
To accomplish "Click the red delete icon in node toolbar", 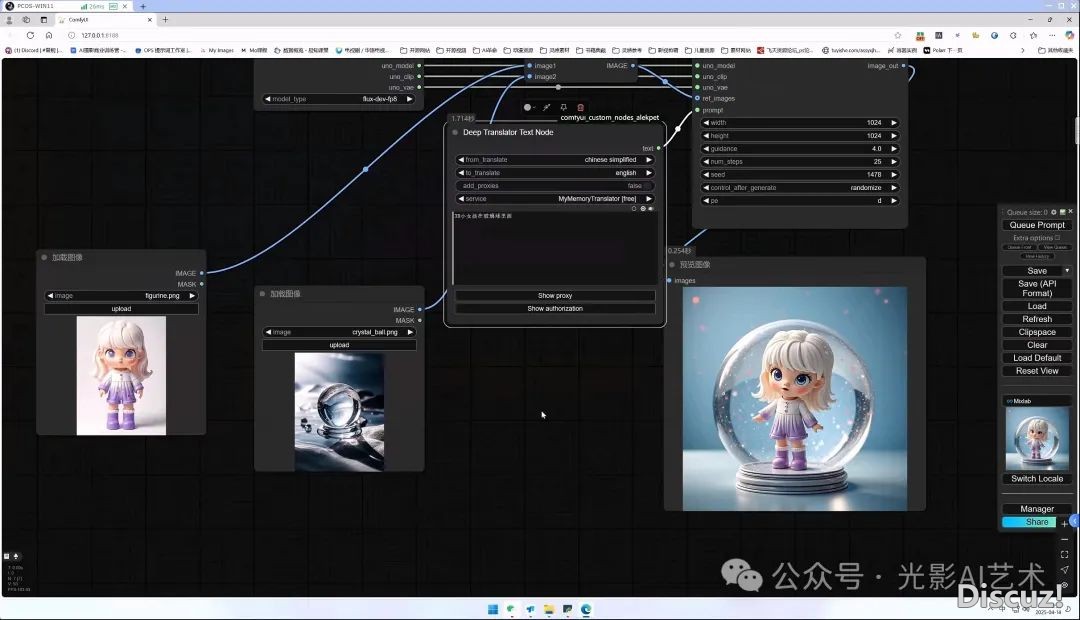I will (581, 107).
